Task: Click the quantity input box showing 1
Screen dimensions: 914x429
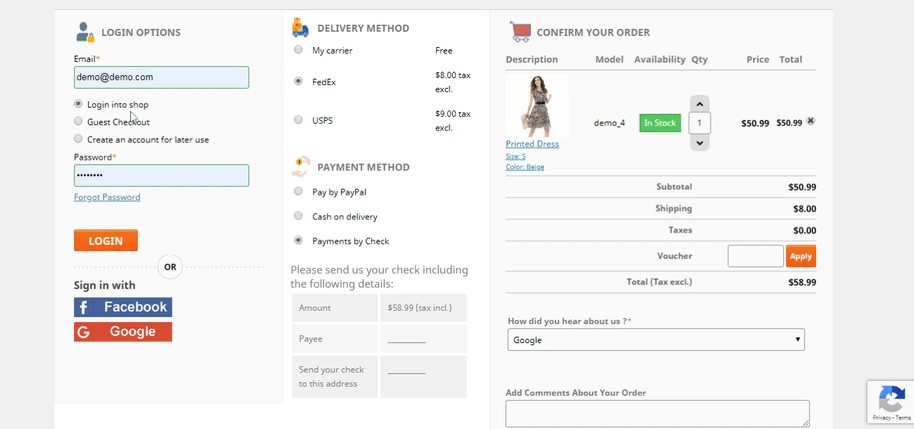Action: pyautogui.click(x=699, y=123)
